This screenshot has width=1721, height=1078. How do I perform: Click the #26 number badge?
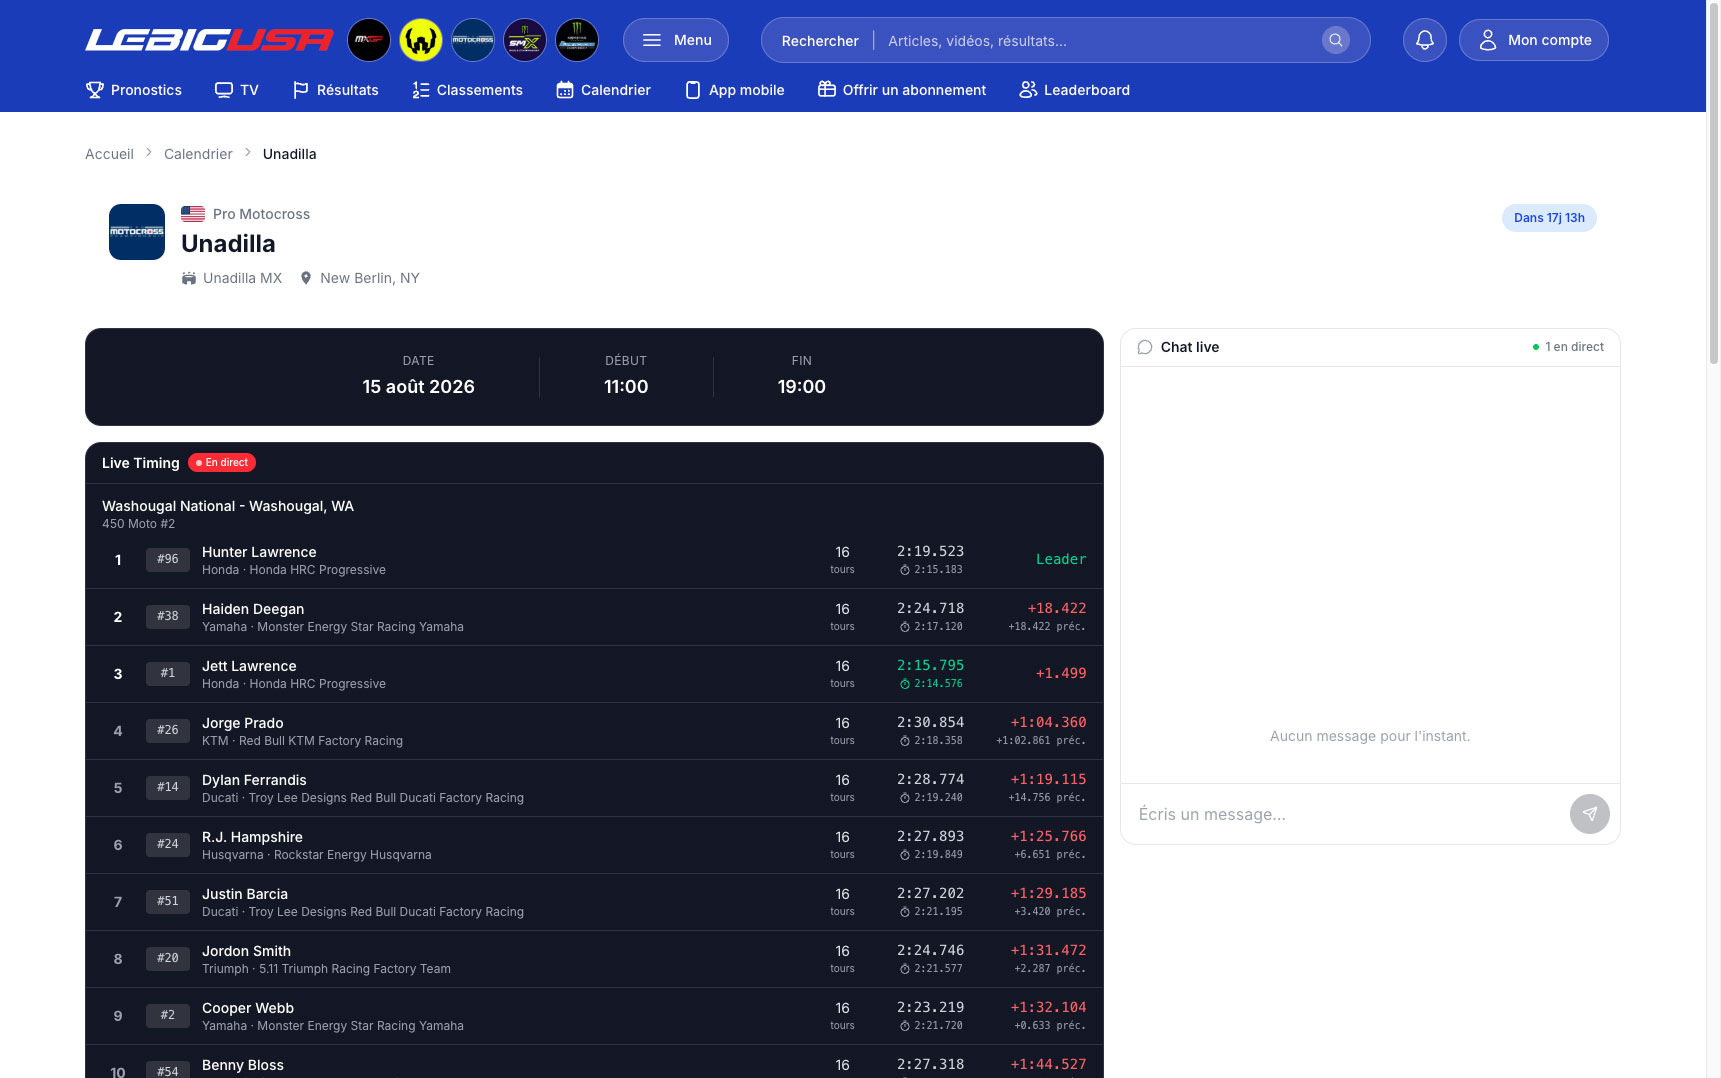168,731
